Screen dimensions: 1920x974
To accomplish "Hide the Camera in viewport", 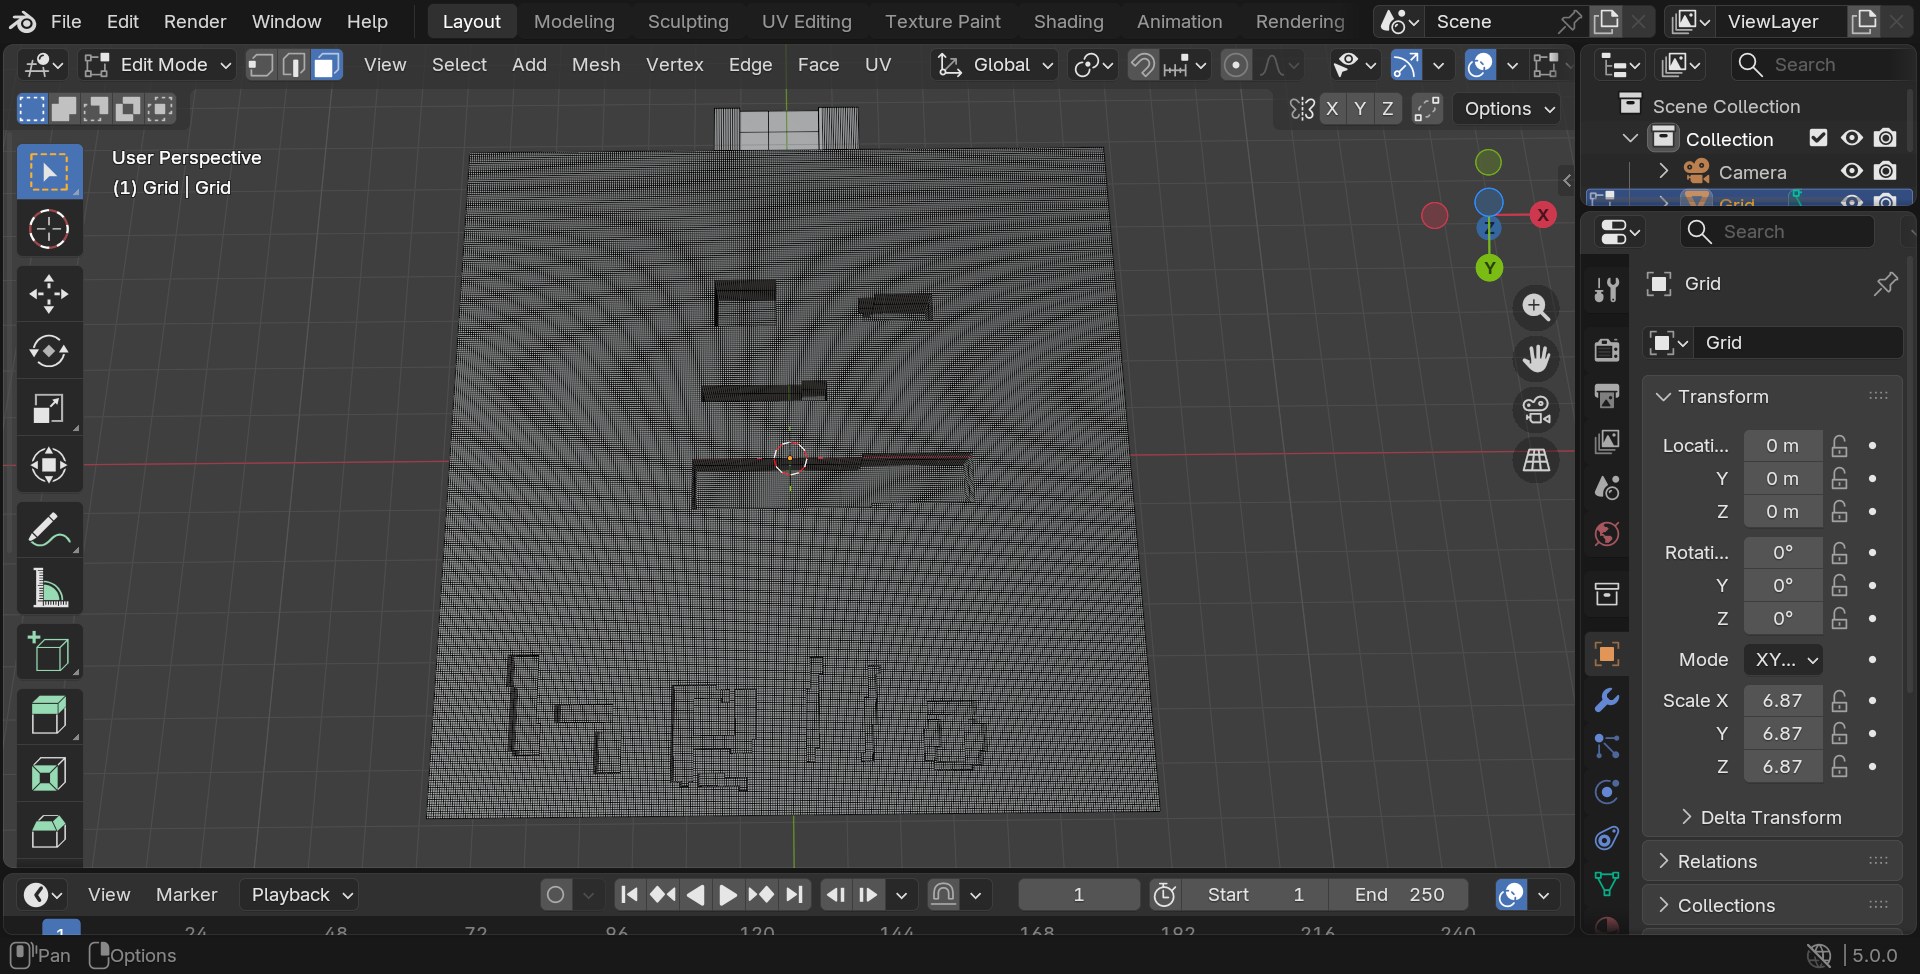I will coord(1852,172).
